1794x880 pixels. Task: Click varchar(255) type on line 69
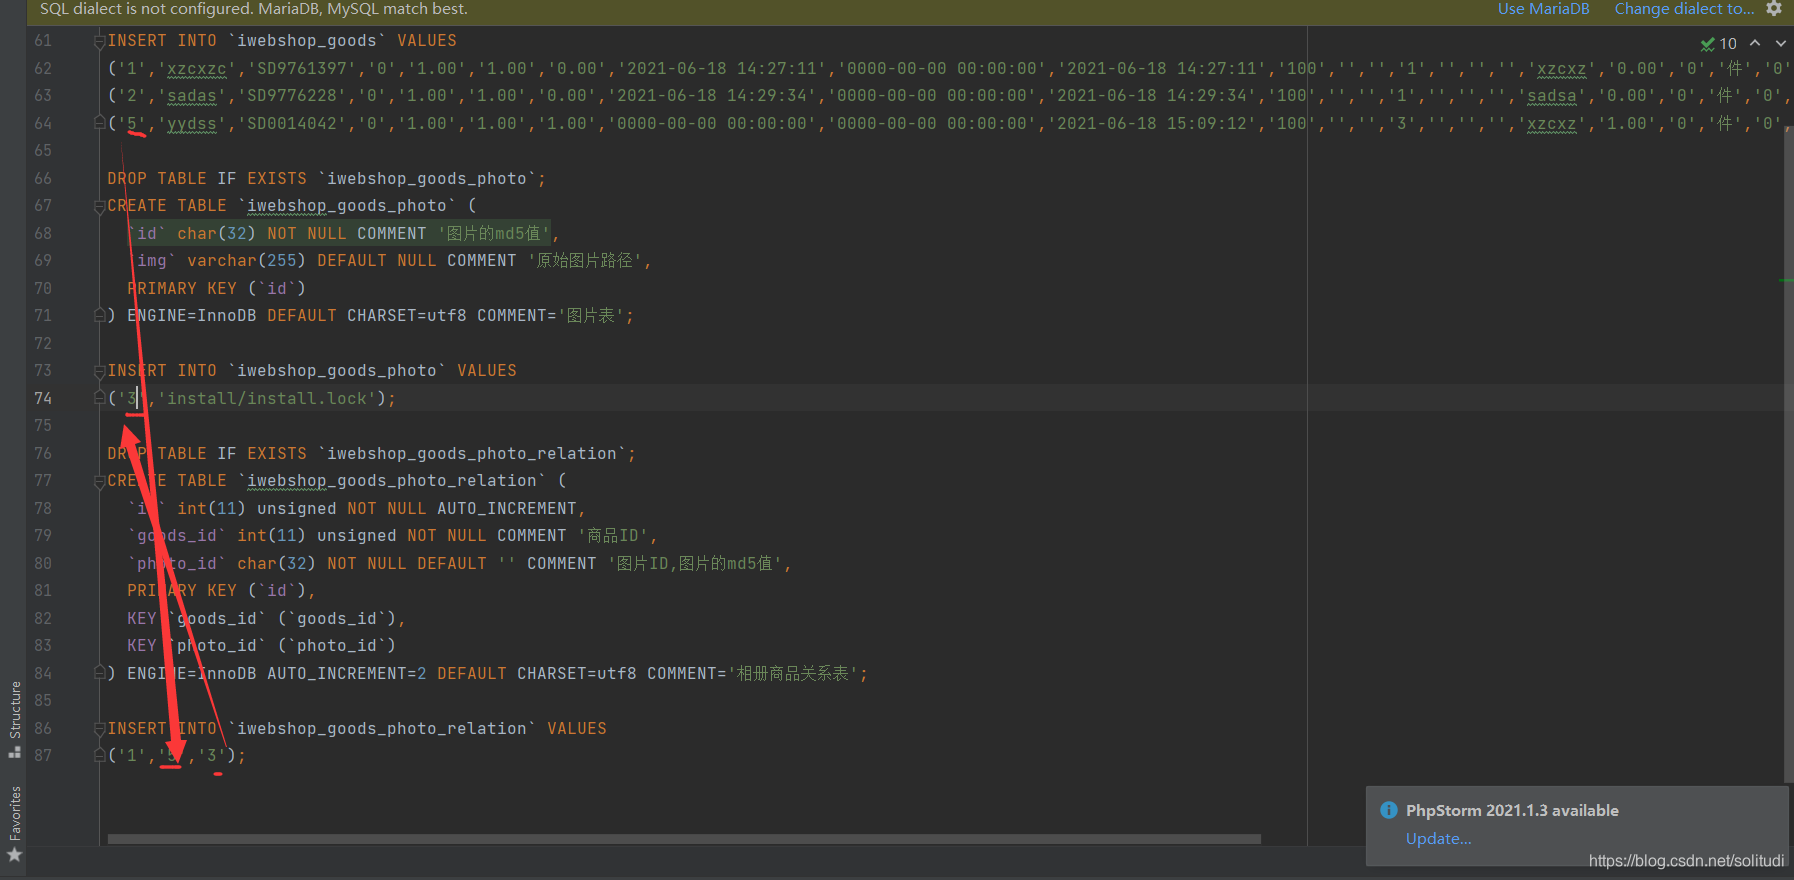[x=247, y=260]
